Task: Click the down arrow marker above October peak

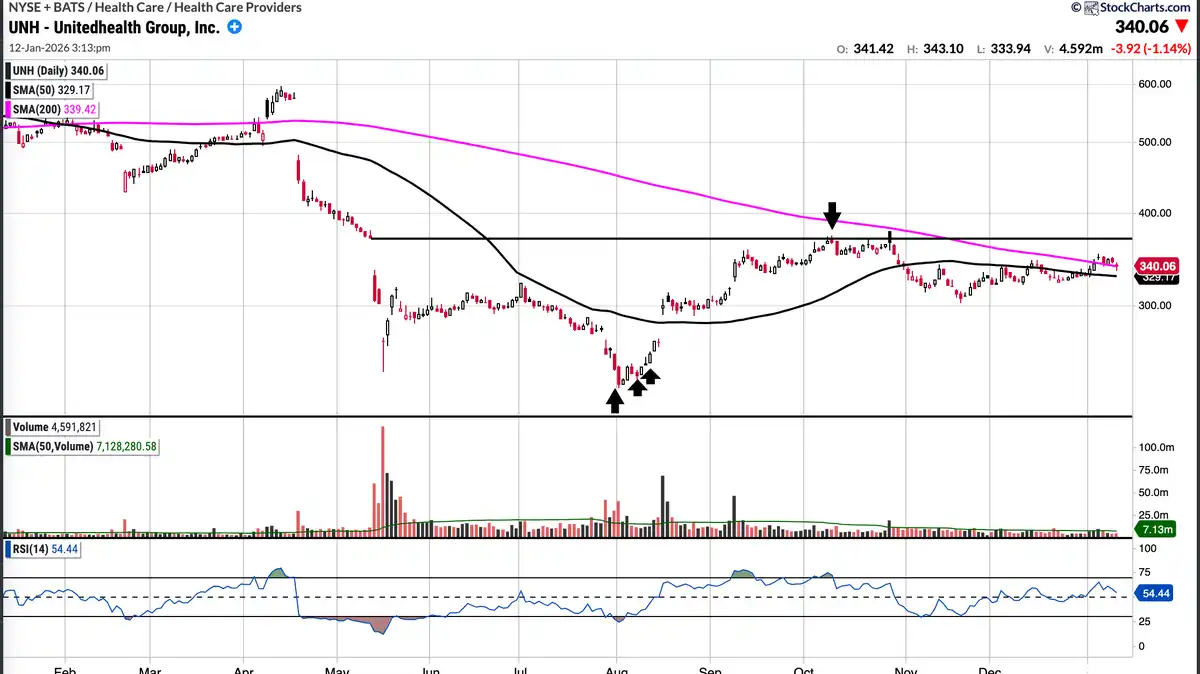Action: [832, 214]
